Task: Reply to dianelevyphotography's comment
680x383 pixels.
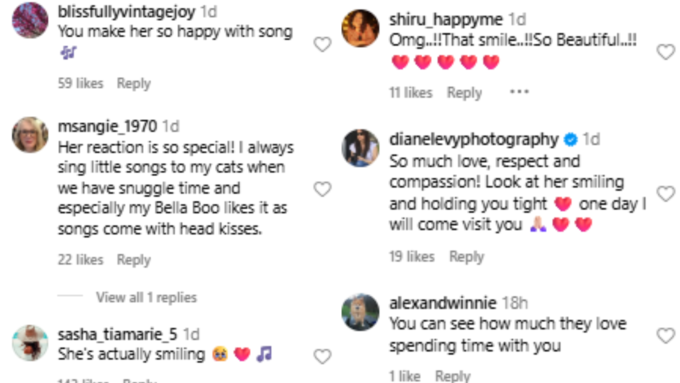Action: coord(466,257)
